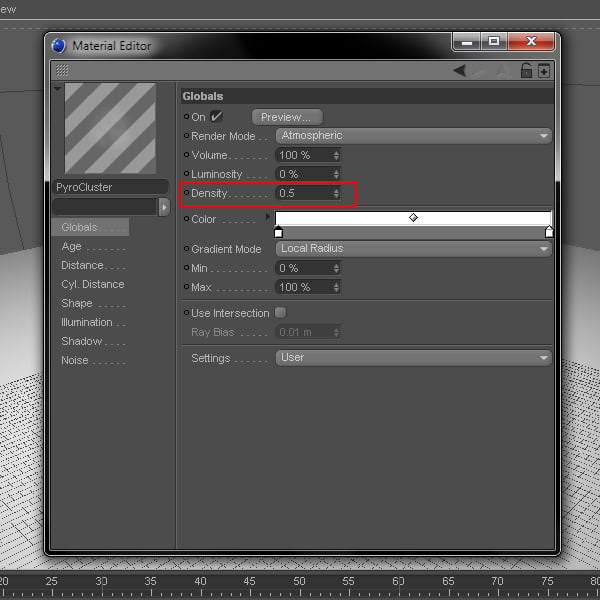The image size is (600, 600).
Task: Click the new window plus icon
Action: pos(544,71)
